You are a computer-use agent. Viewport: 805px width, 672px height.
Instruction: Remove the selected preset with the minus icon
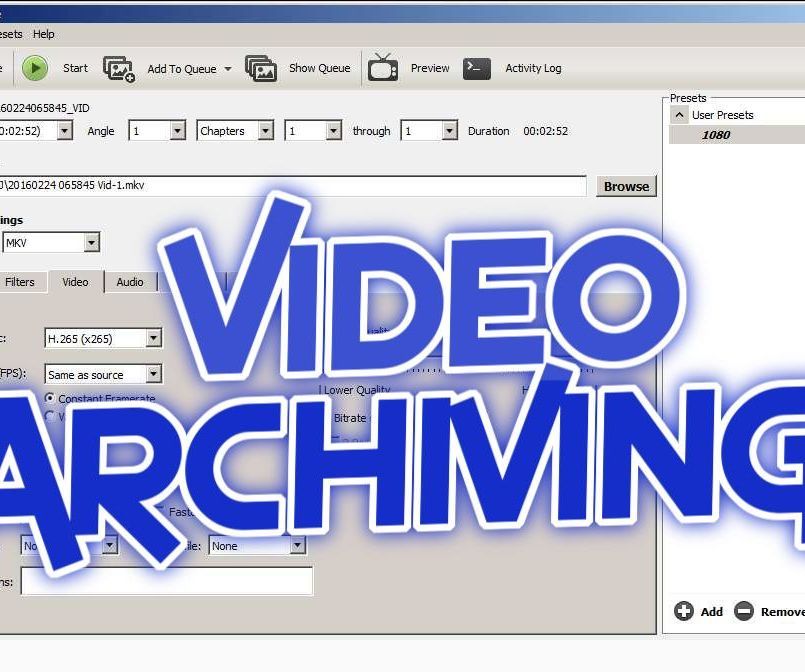click(745, 611)
